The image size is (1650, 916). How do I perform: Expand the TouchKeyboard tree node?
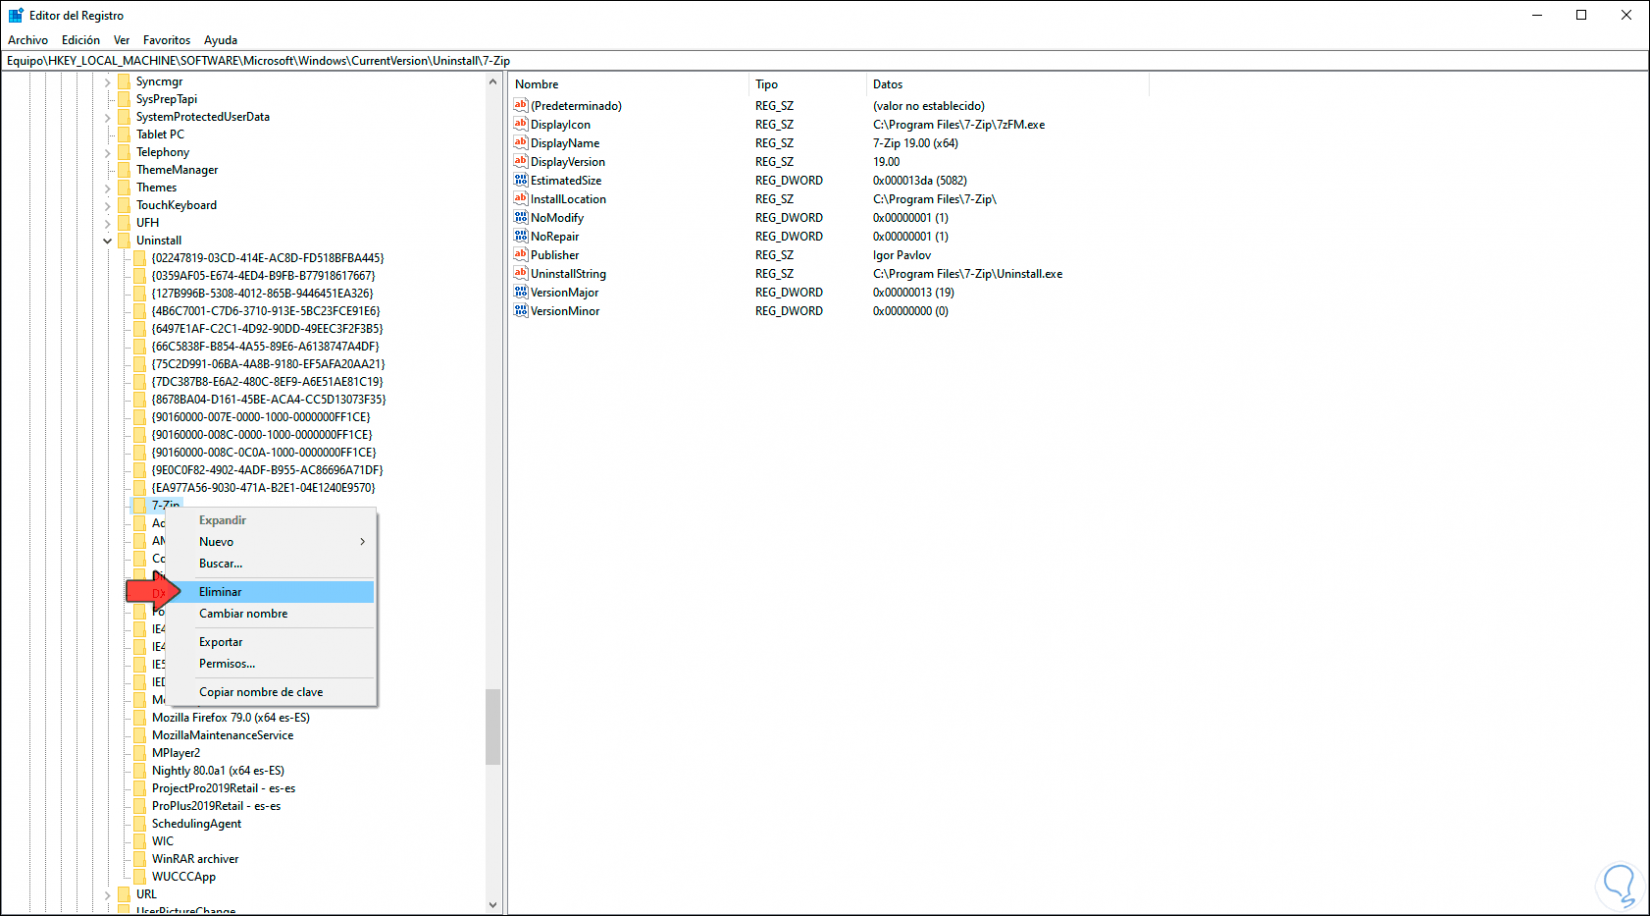[107, 205]
